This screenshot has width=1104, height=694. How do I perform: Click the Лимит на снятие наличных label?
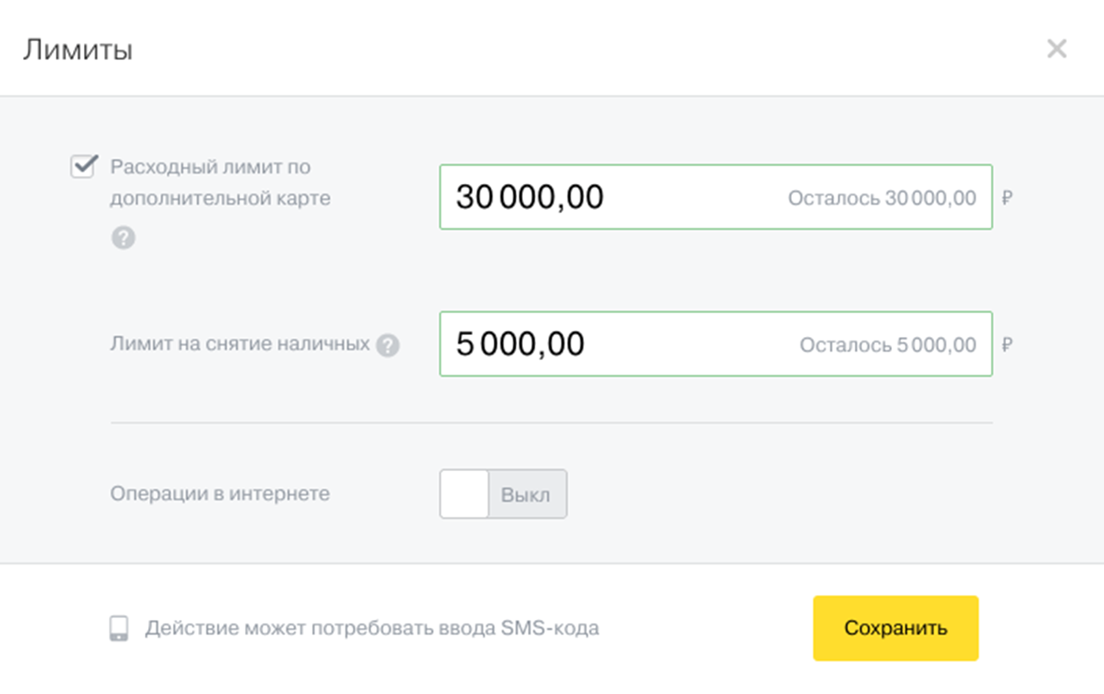click(239, 343)
